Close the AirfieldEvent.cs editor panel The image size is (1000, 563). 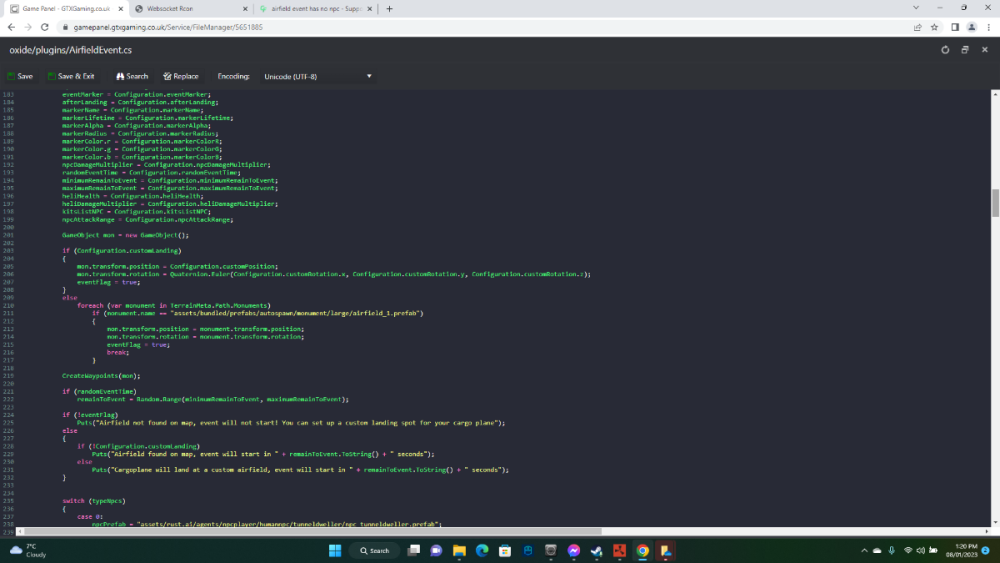click(985, 50)
